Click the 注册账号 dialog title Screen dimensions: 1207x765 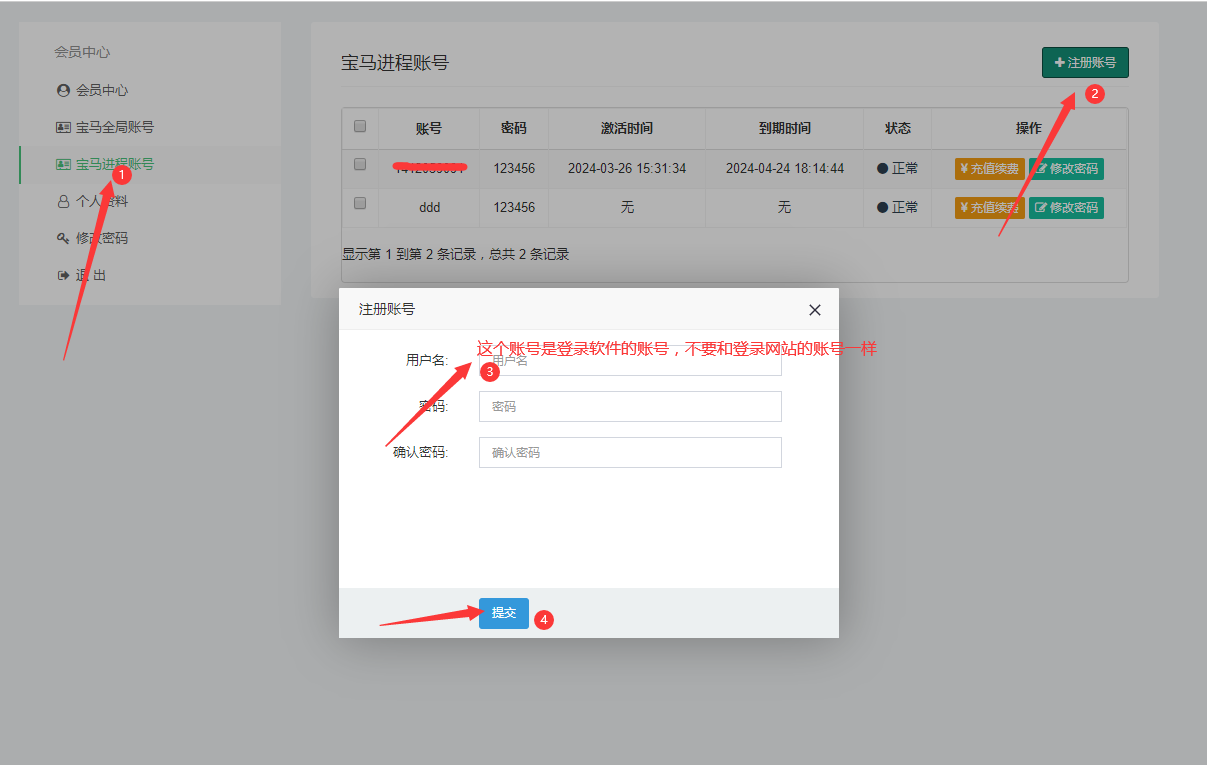coord(387,310)
